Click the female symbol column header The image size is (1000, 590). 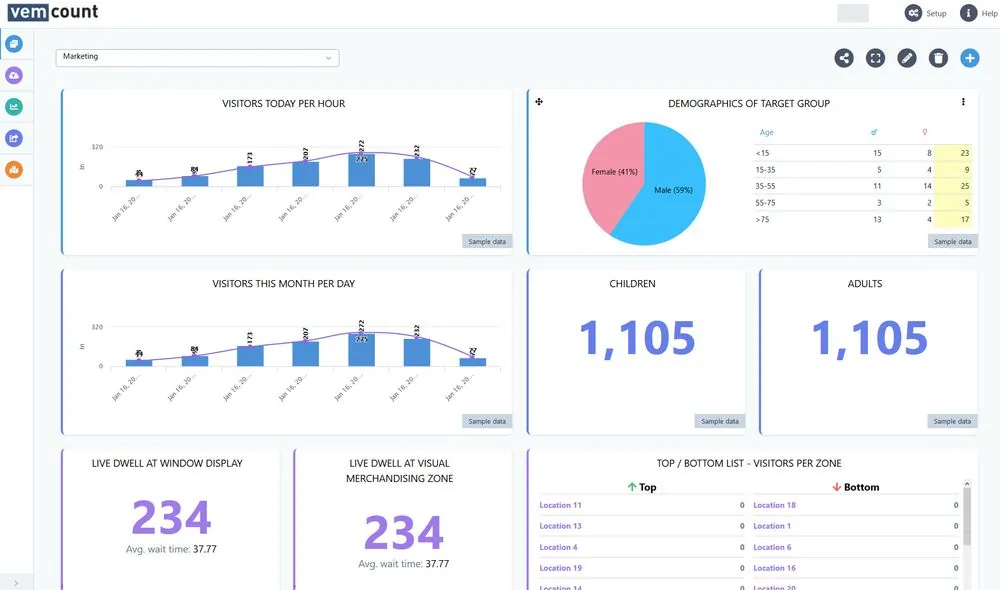(925, 132)
